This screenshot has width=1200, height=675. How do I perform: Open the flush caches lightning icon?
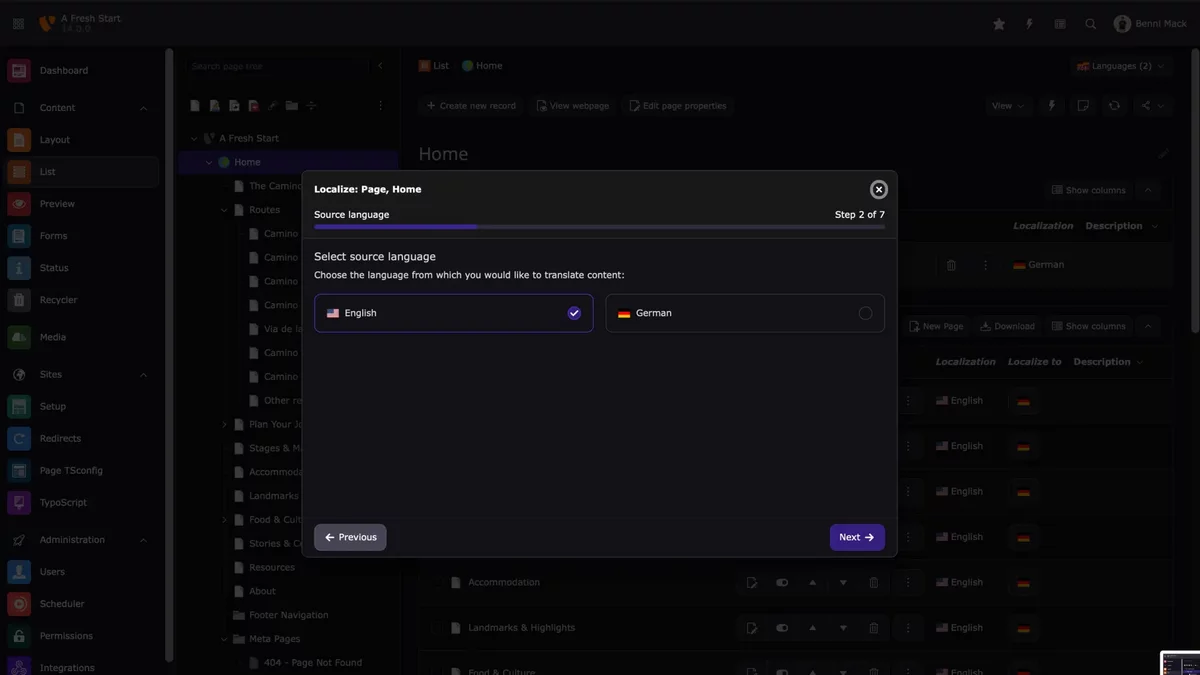click(1029, 24)
